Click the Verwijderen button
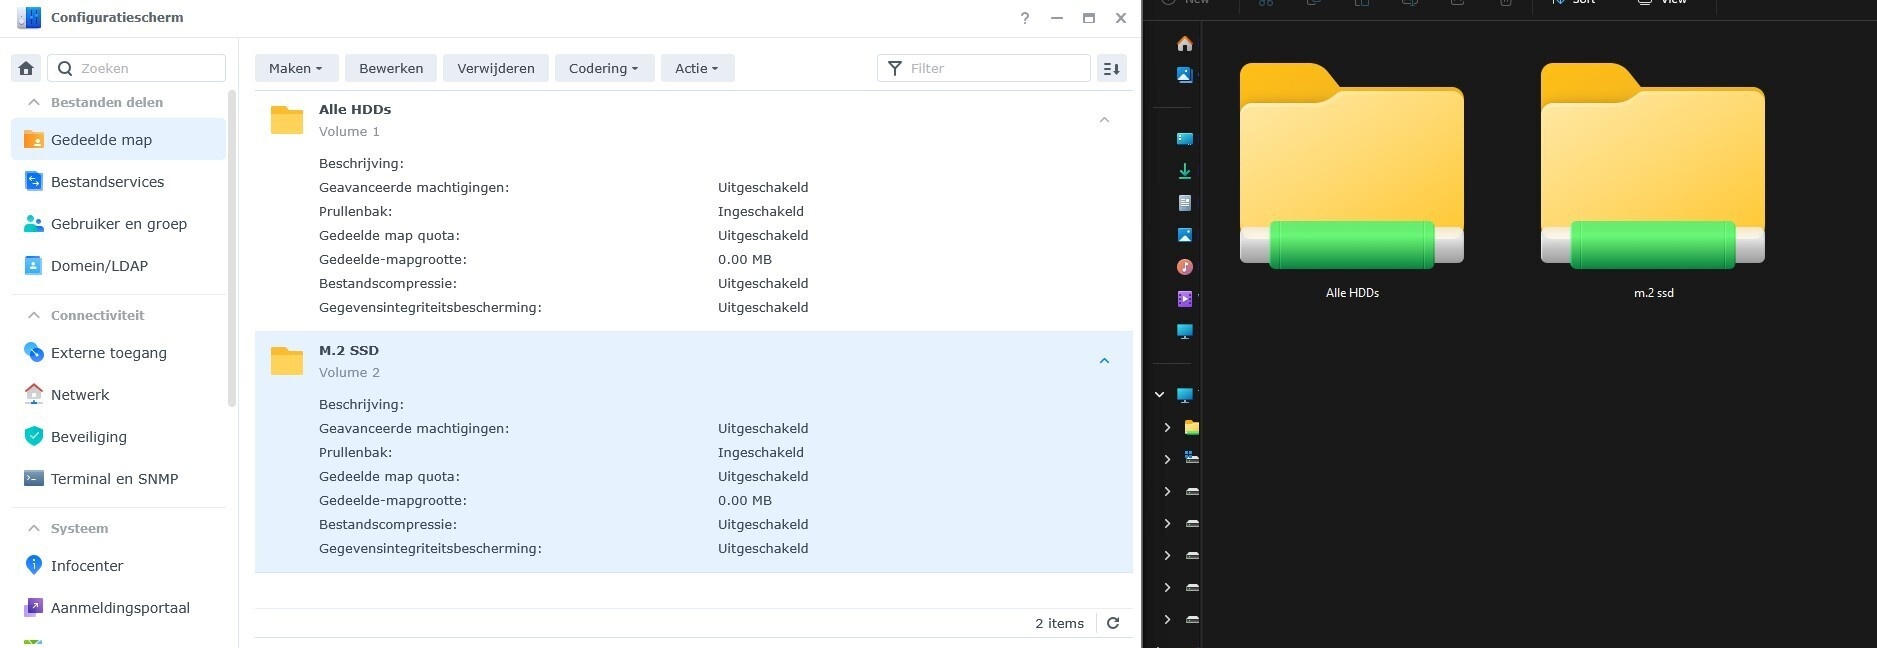This screenshot has width=1877, height=648. 496,68
